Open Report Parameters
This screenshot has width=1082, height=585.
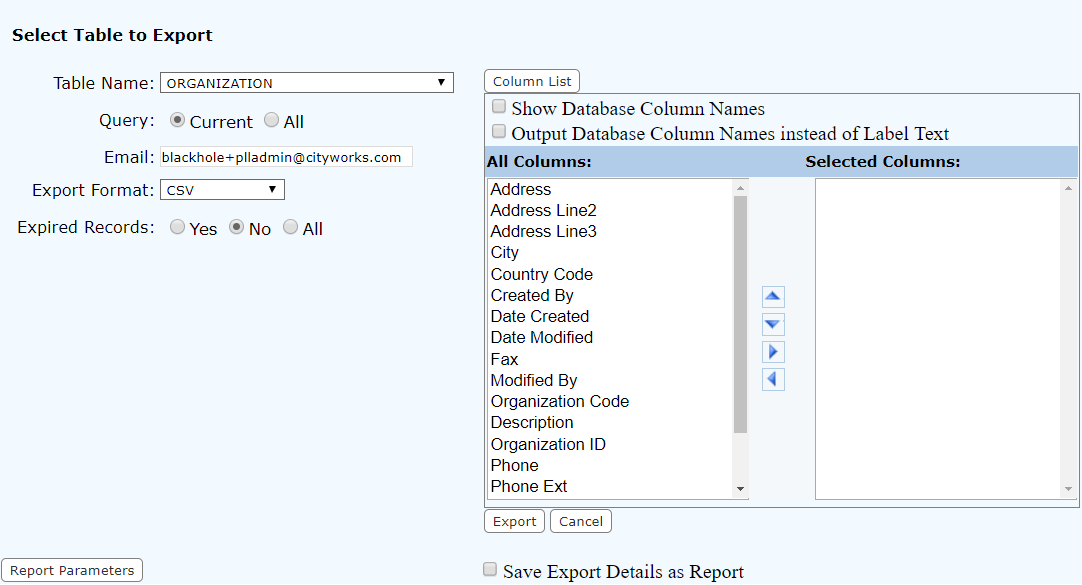pos(72,570)
